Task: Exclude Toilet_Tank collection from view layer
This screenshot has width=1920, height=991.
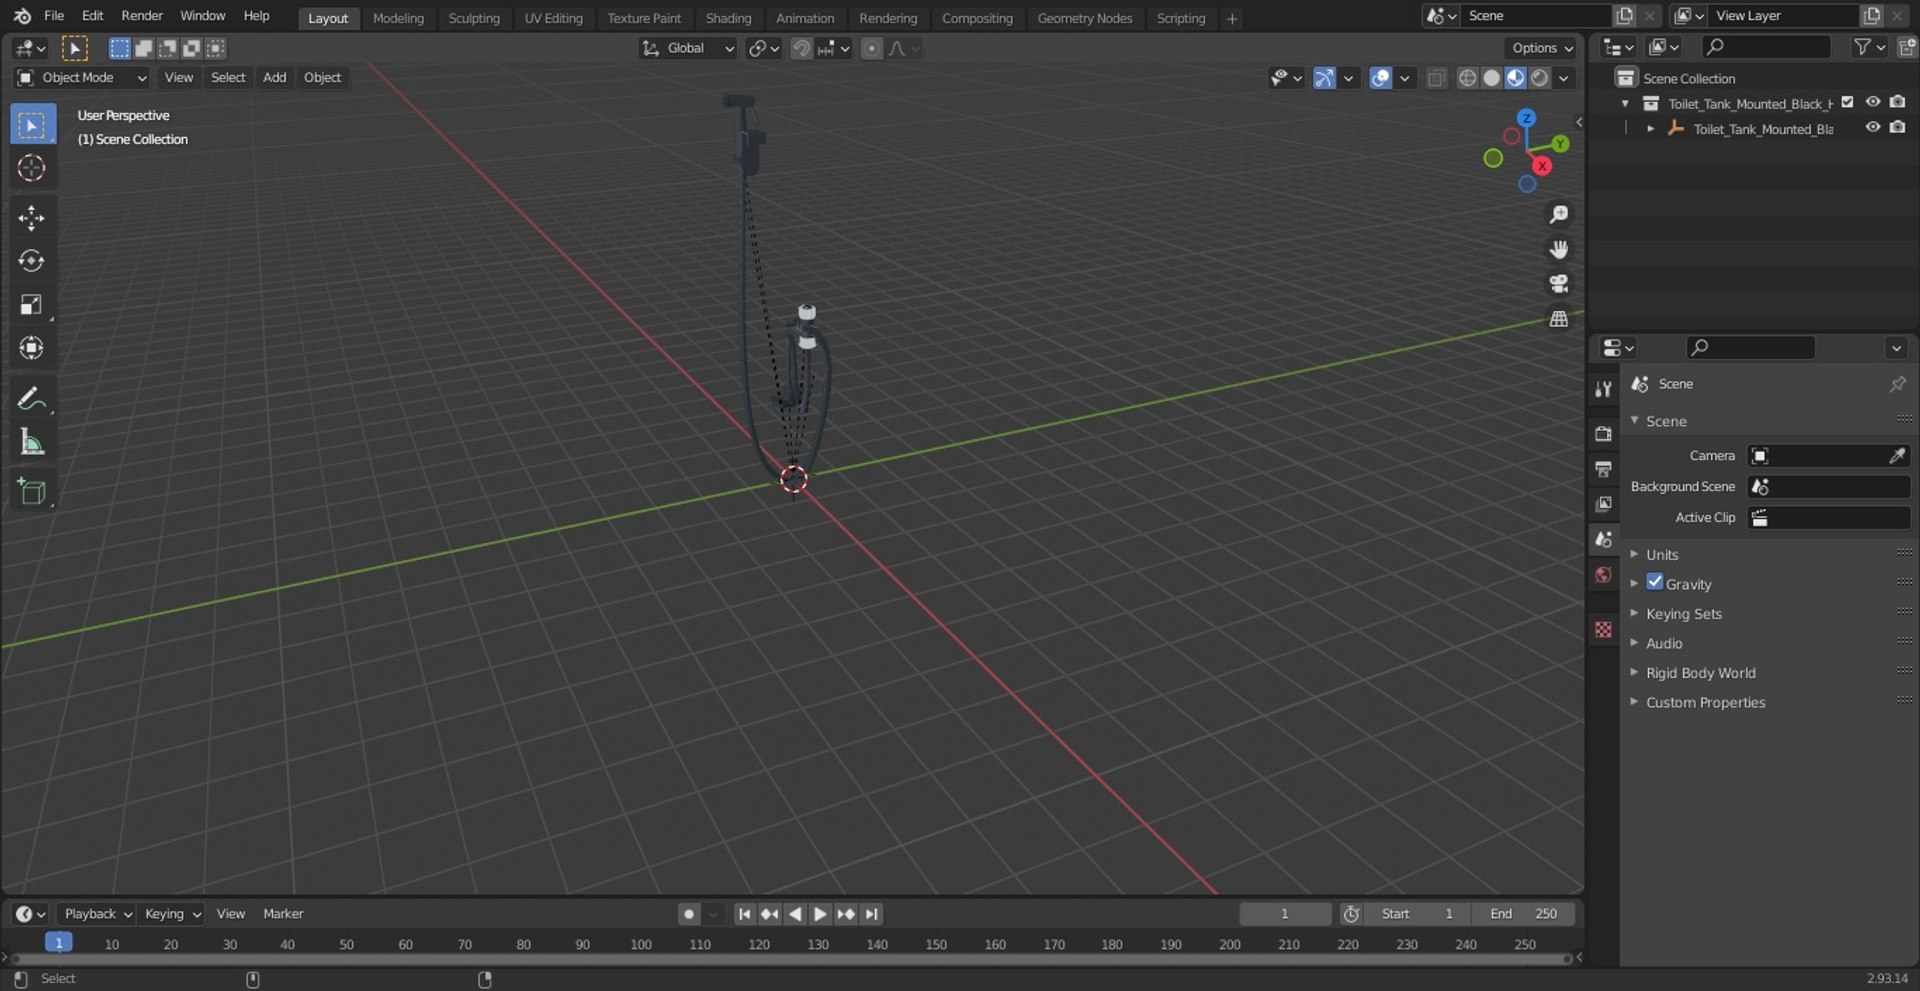Action: click(1848, 102)
